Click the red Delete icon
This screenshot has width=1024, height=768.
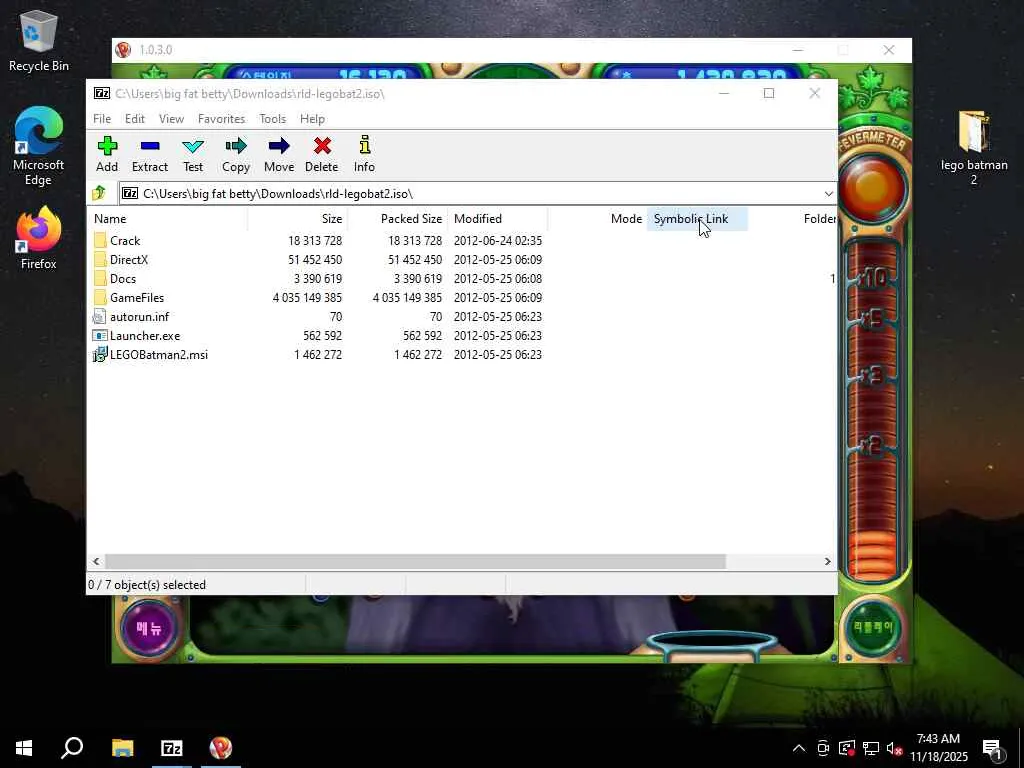(322, 146)
